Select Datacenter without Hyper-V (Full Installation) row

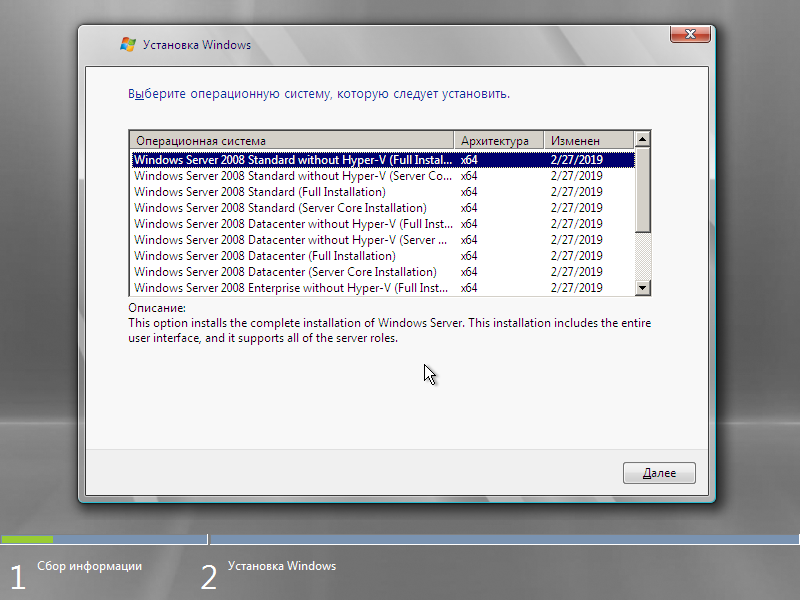(383, 224)
